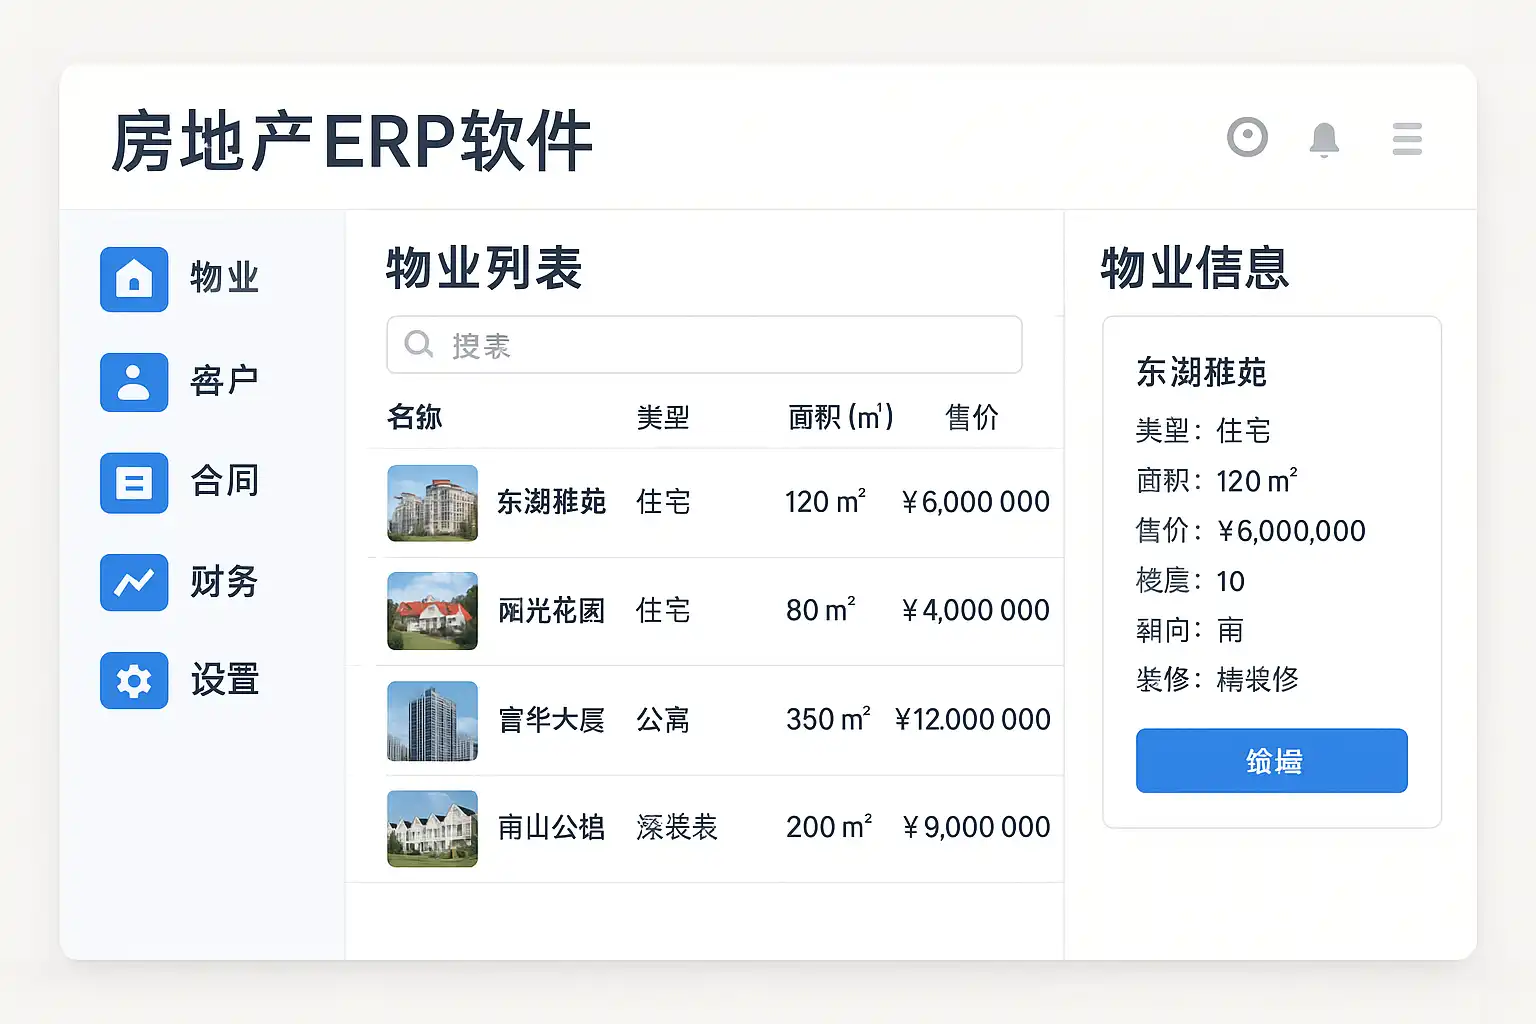This screenshot has height=1024, width=1536.
Task: Click the 售价 column header
Action: (972, 417)
